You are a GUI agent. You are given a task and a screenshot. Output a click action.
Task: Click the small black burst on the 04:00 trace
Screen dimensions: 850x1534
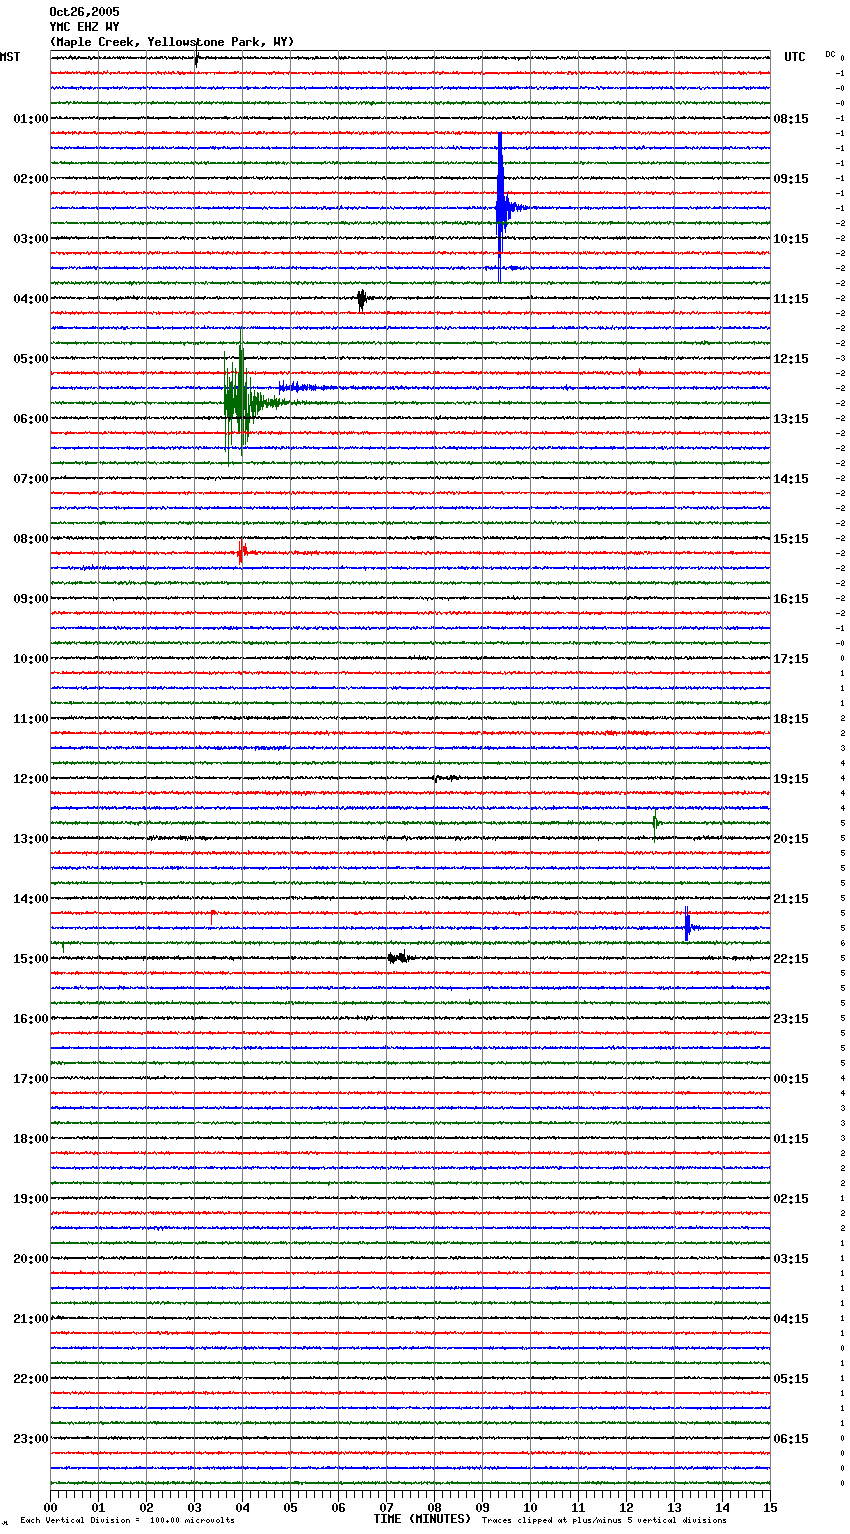coord(362,298)
